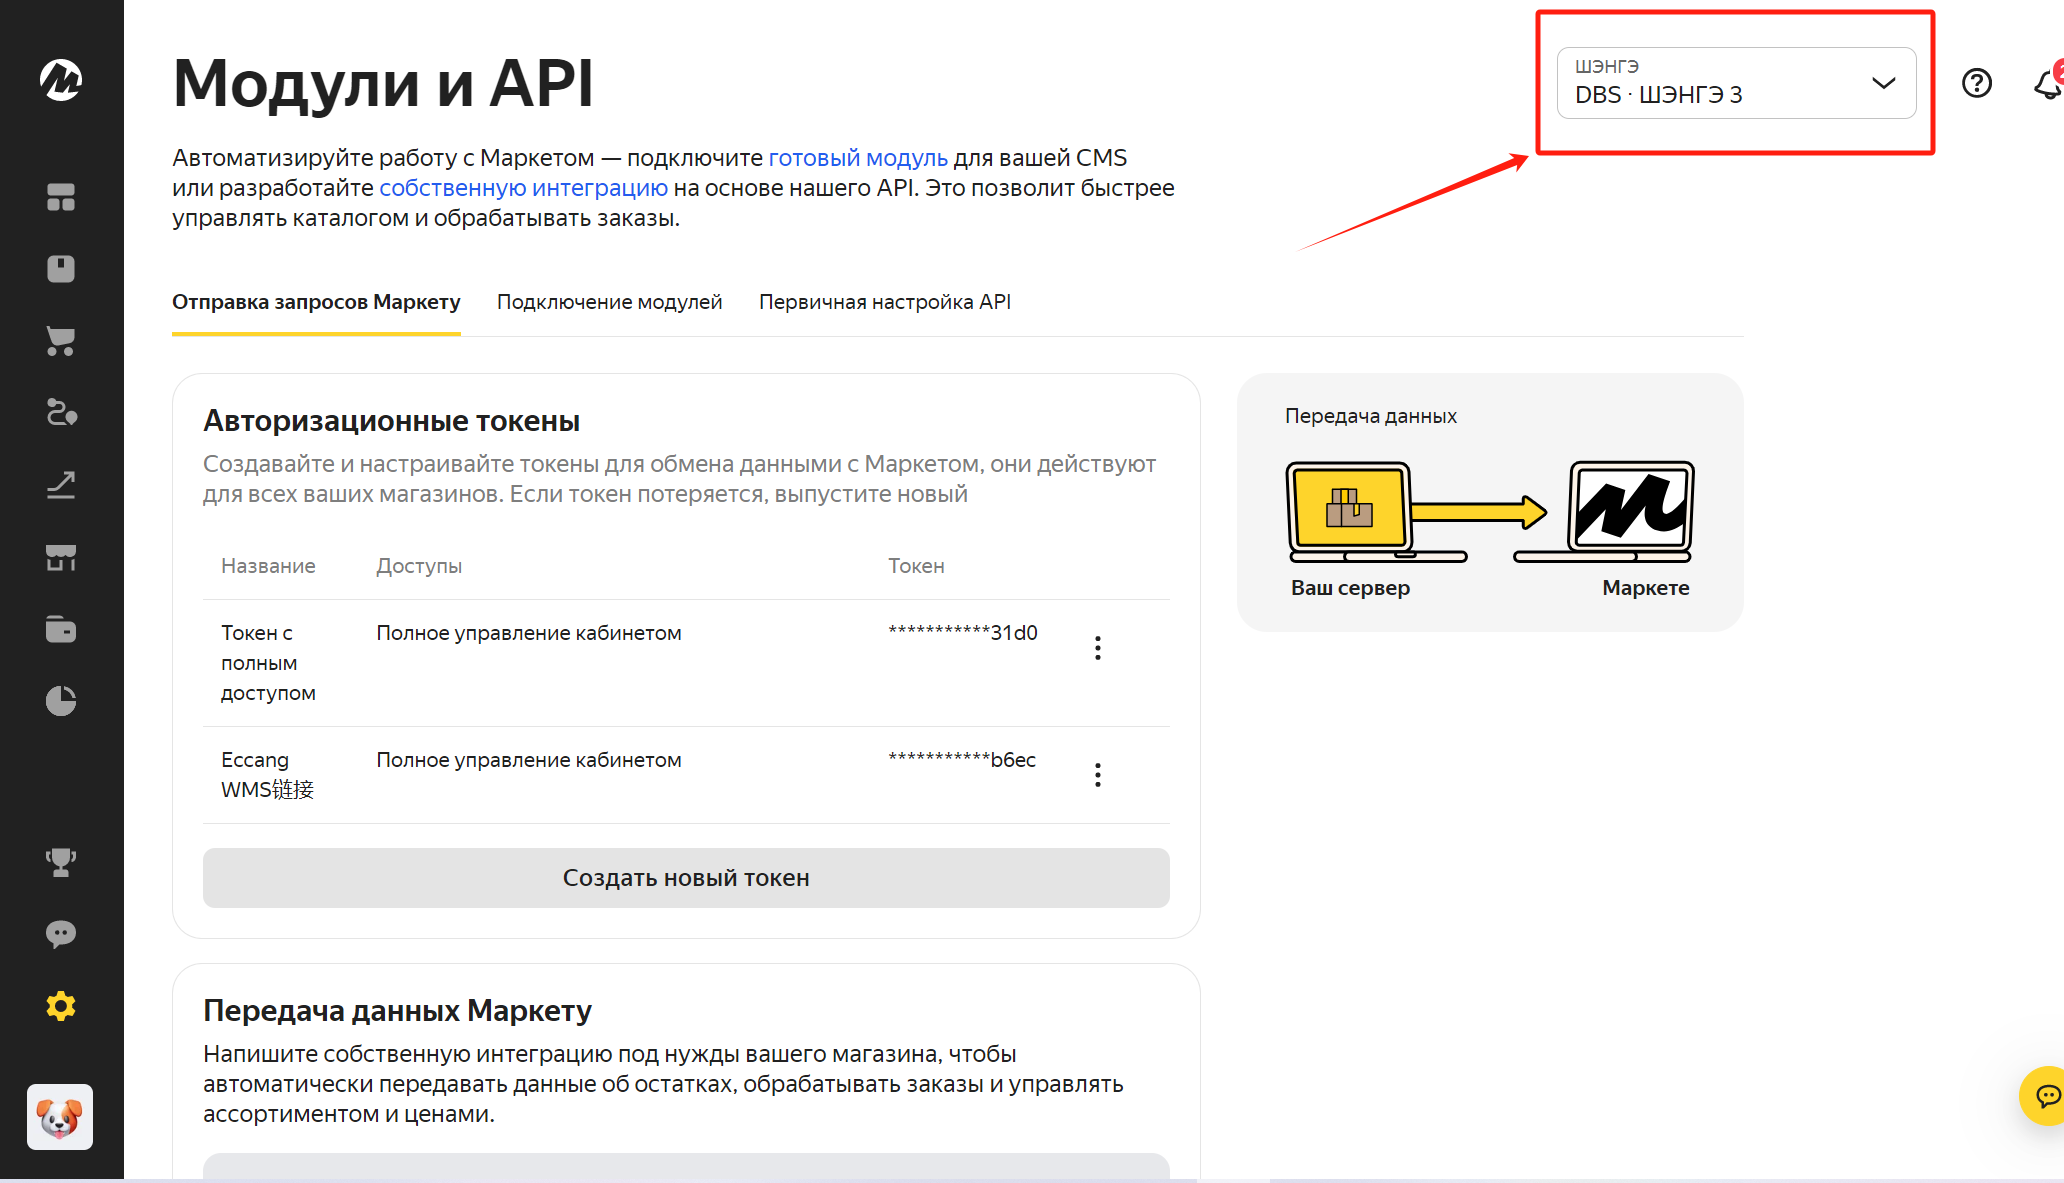The image size is (2064, 1183).
Task: Select the Отправка запросов Маркету tab
Action: [x=316, y=302]
